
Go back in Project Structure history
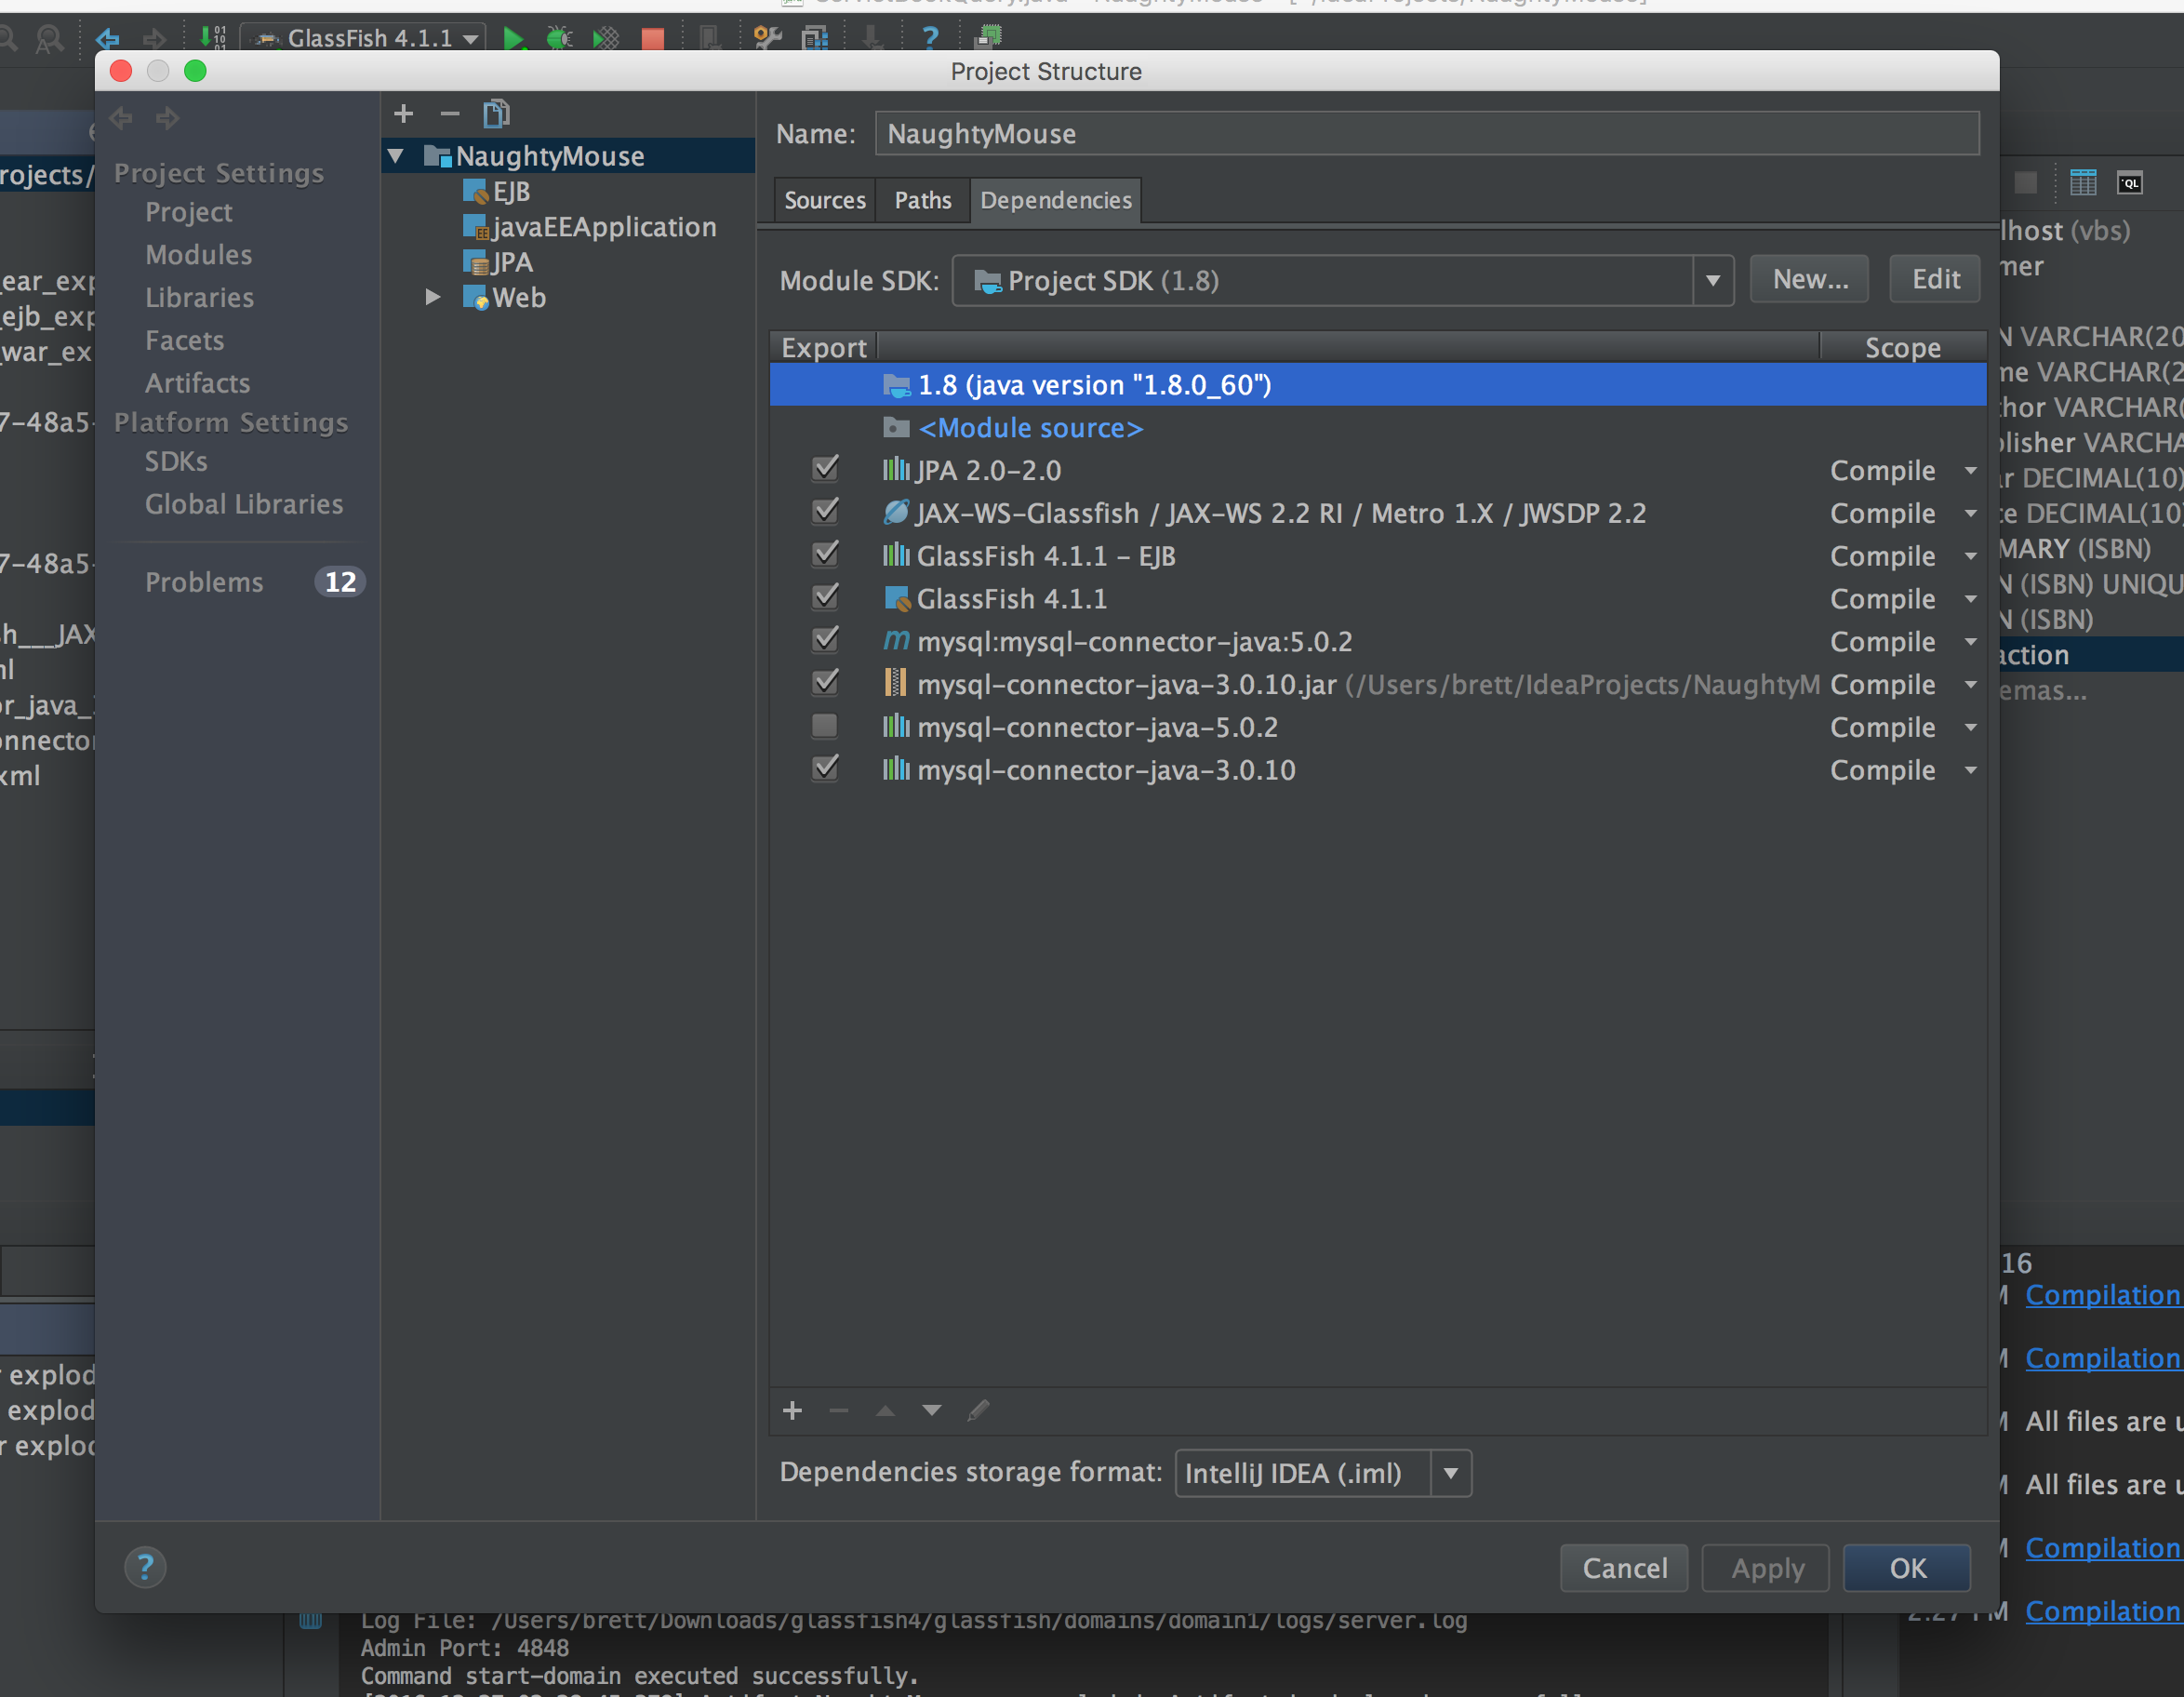click(x=121, y=118)
